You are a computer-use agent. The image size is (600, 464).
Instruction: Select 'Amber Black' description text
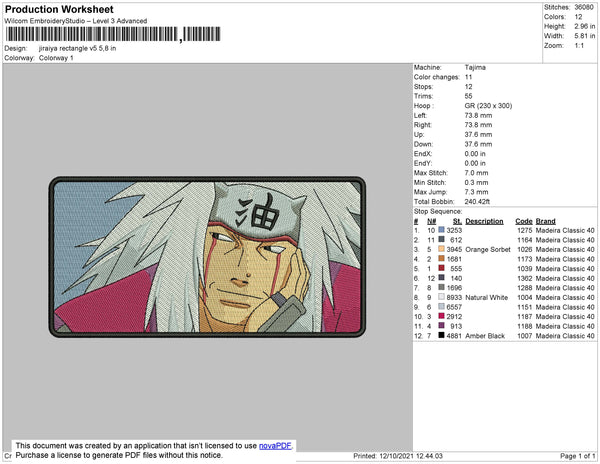(x=485, y=335)
